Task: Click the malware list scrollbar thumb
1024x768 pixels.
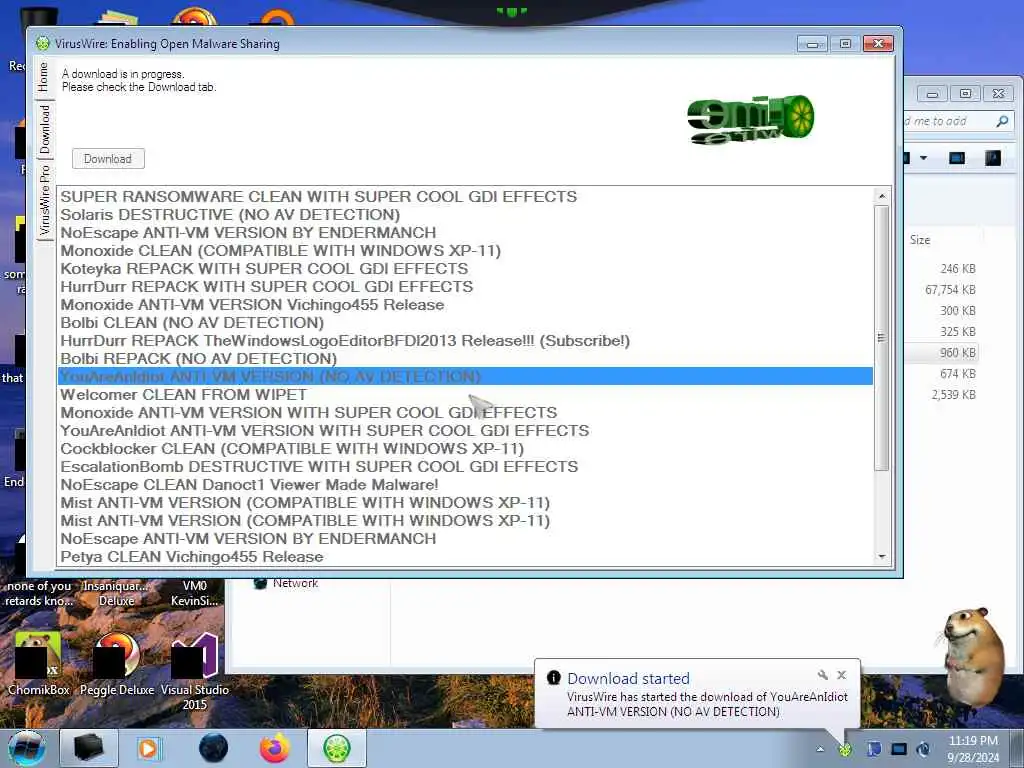Action: (882, 338)
